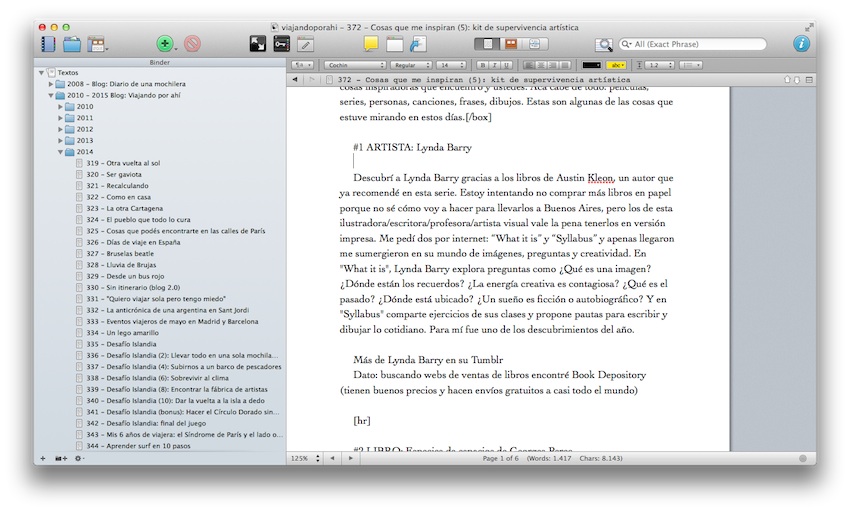The height and width of the screenshot is (512, 850).
Task: Click the green Add document button
Action: 164,44
